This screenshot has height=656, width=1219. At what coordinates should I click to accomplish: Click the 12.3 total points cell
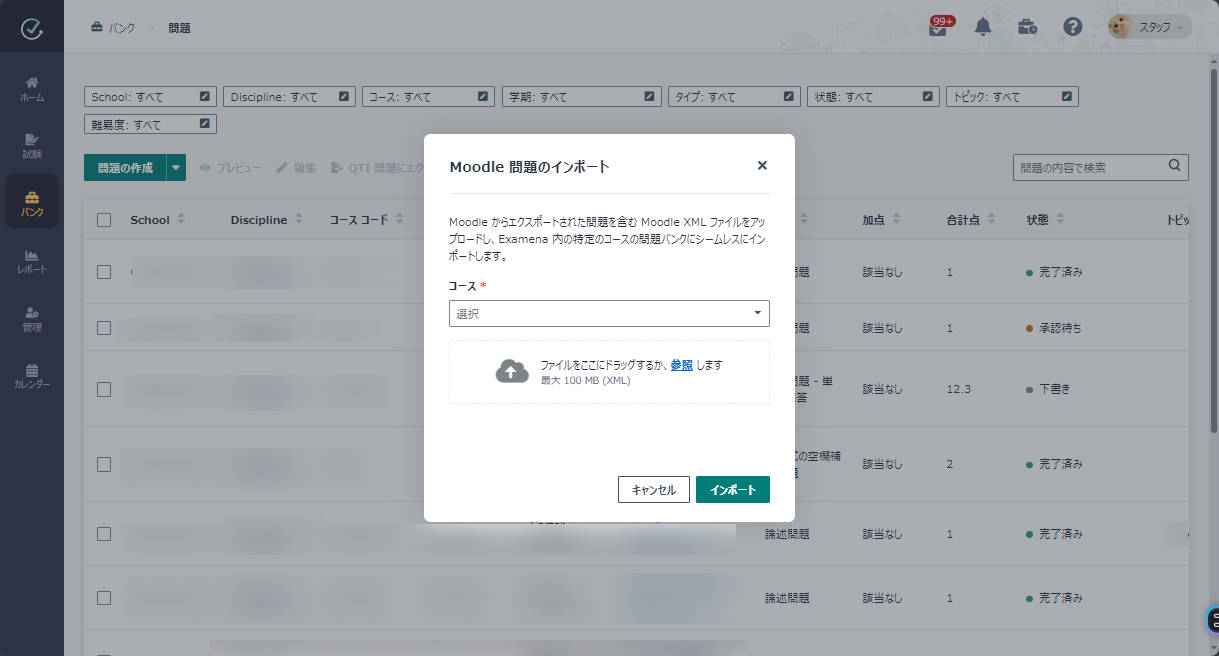point(959,389)
